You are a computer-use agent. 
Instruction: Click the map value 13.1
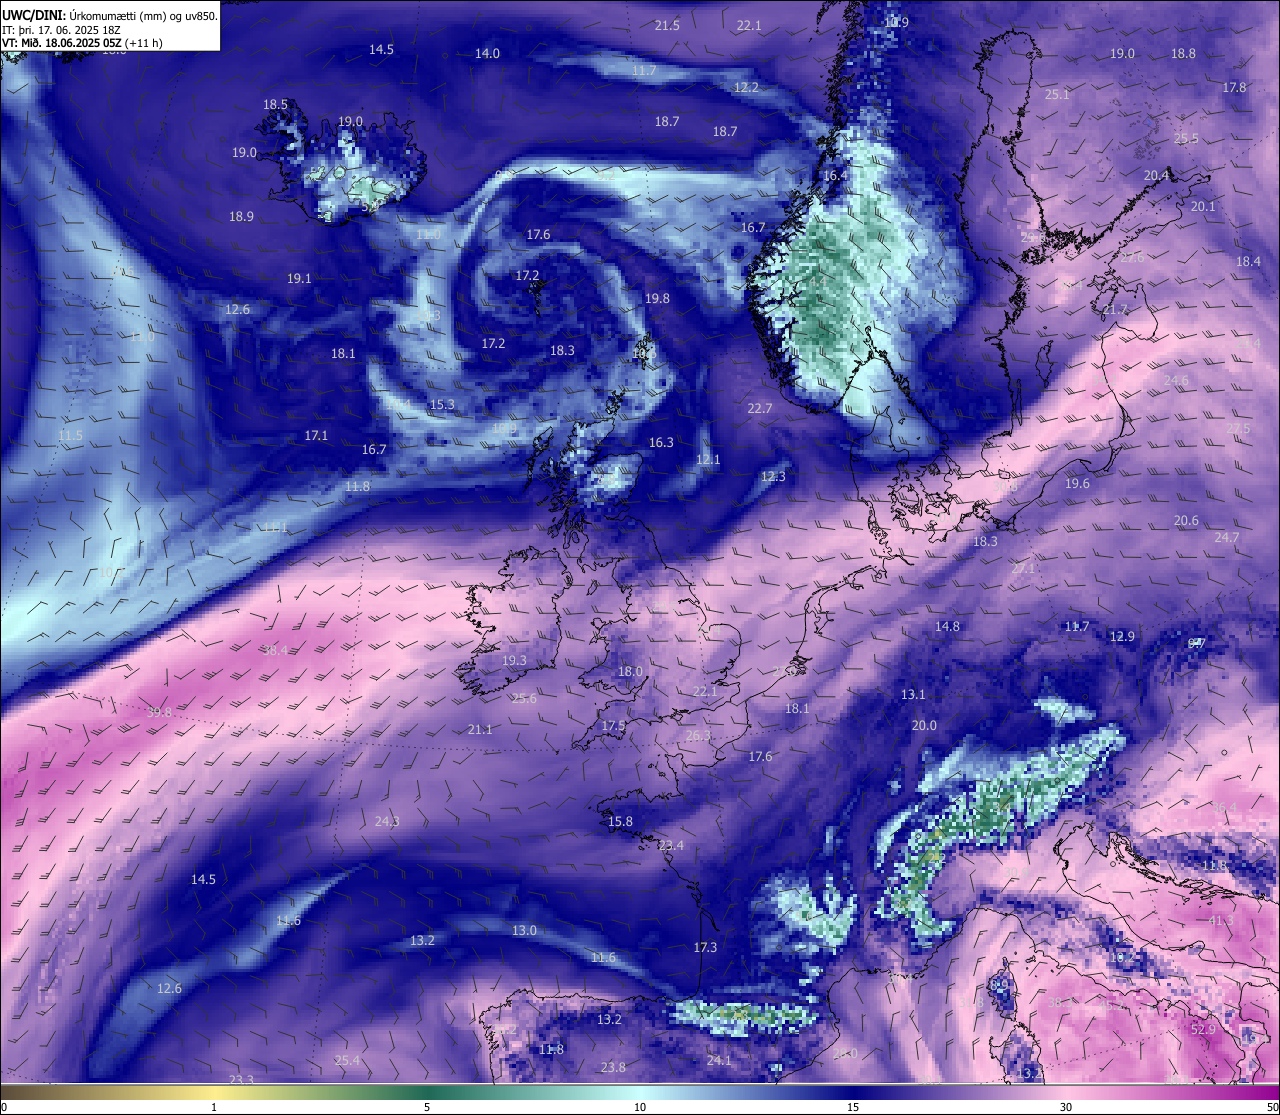tap(913, 695)
